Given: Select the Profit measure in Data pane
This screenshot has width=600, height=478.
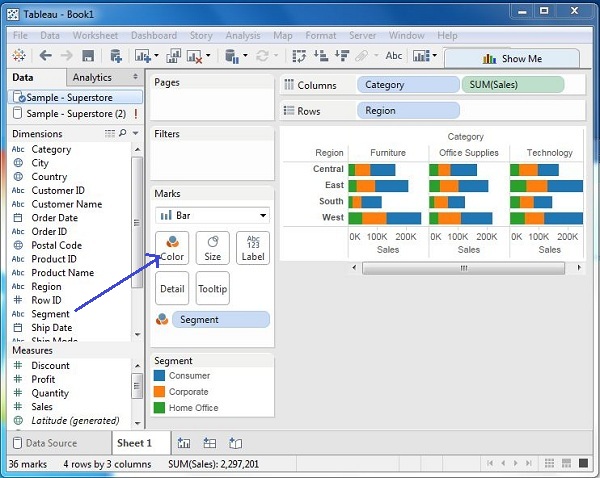Looking at the screenshot, I should click(x=43, y=379).
